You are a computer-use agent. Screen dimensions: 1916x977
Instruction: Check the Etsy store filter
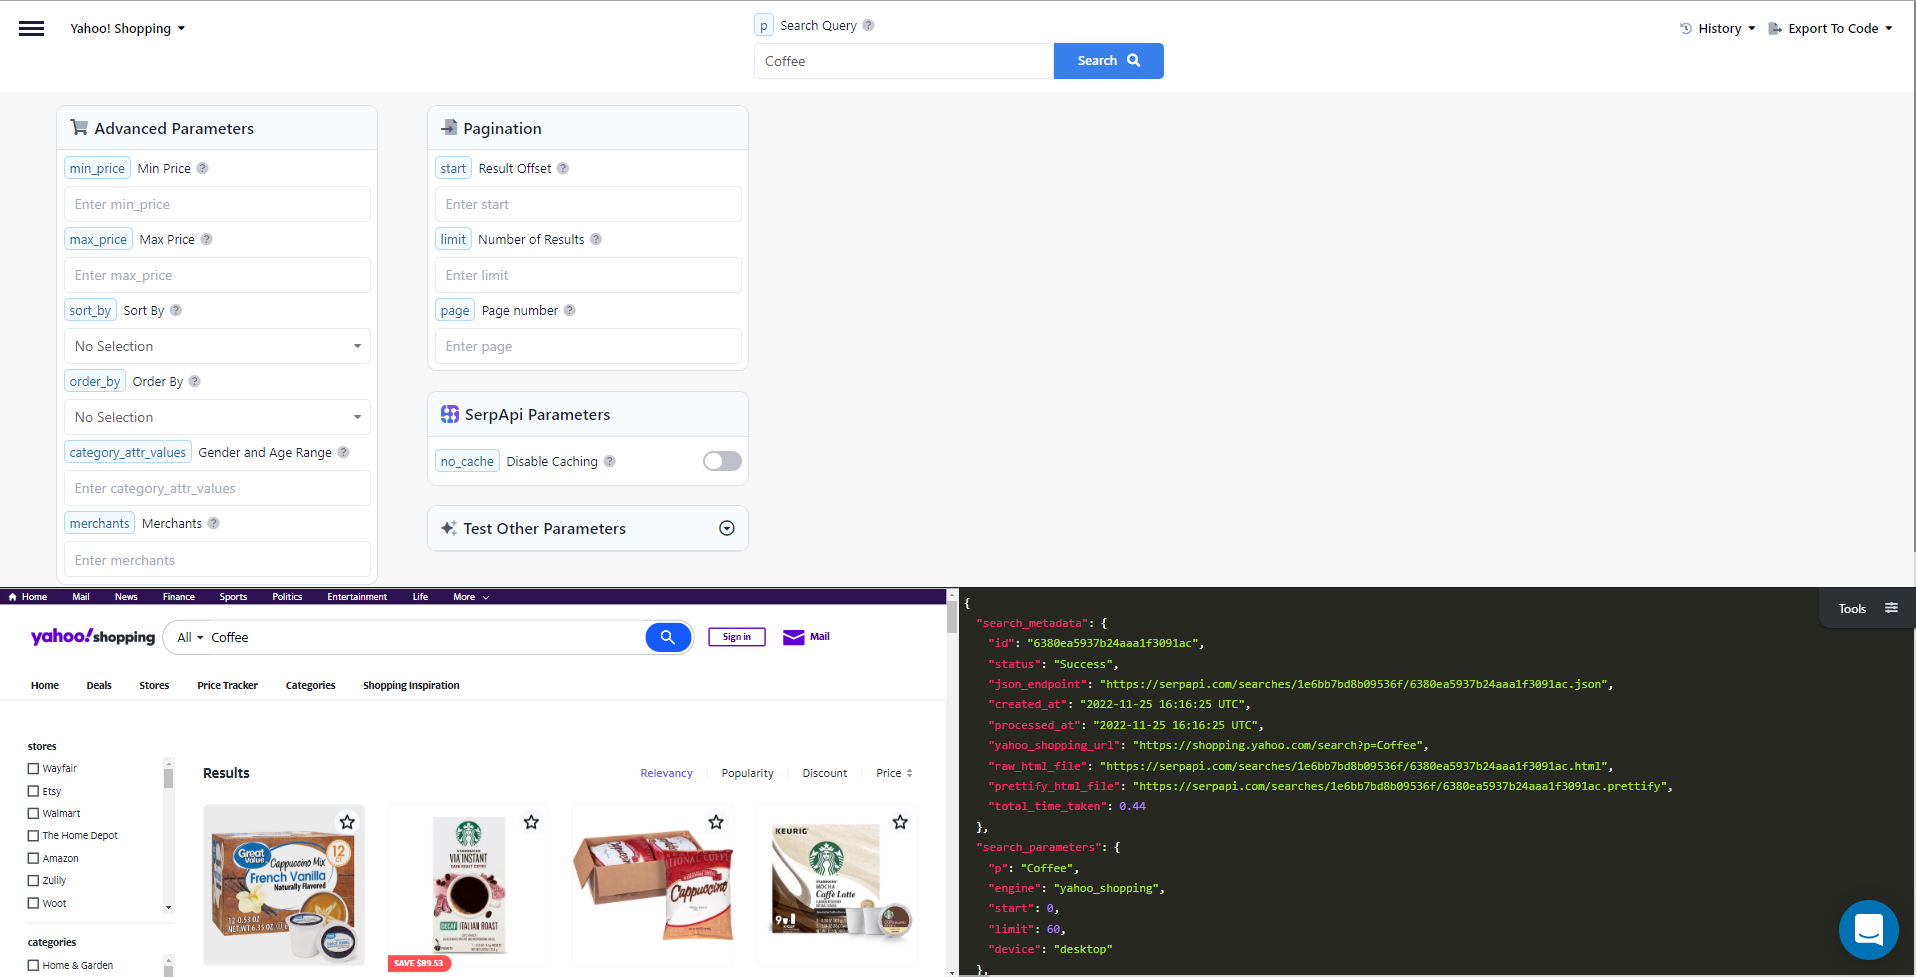tap(33, 791)
